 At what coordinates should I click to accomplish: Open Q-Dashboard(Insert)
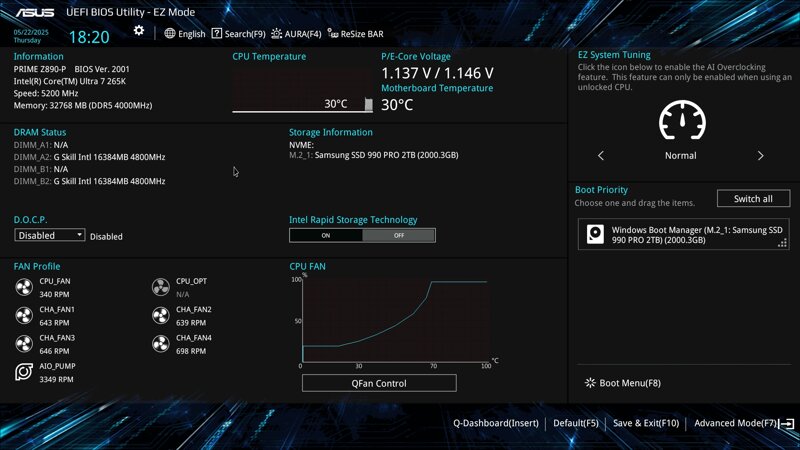tap(496, 423)
